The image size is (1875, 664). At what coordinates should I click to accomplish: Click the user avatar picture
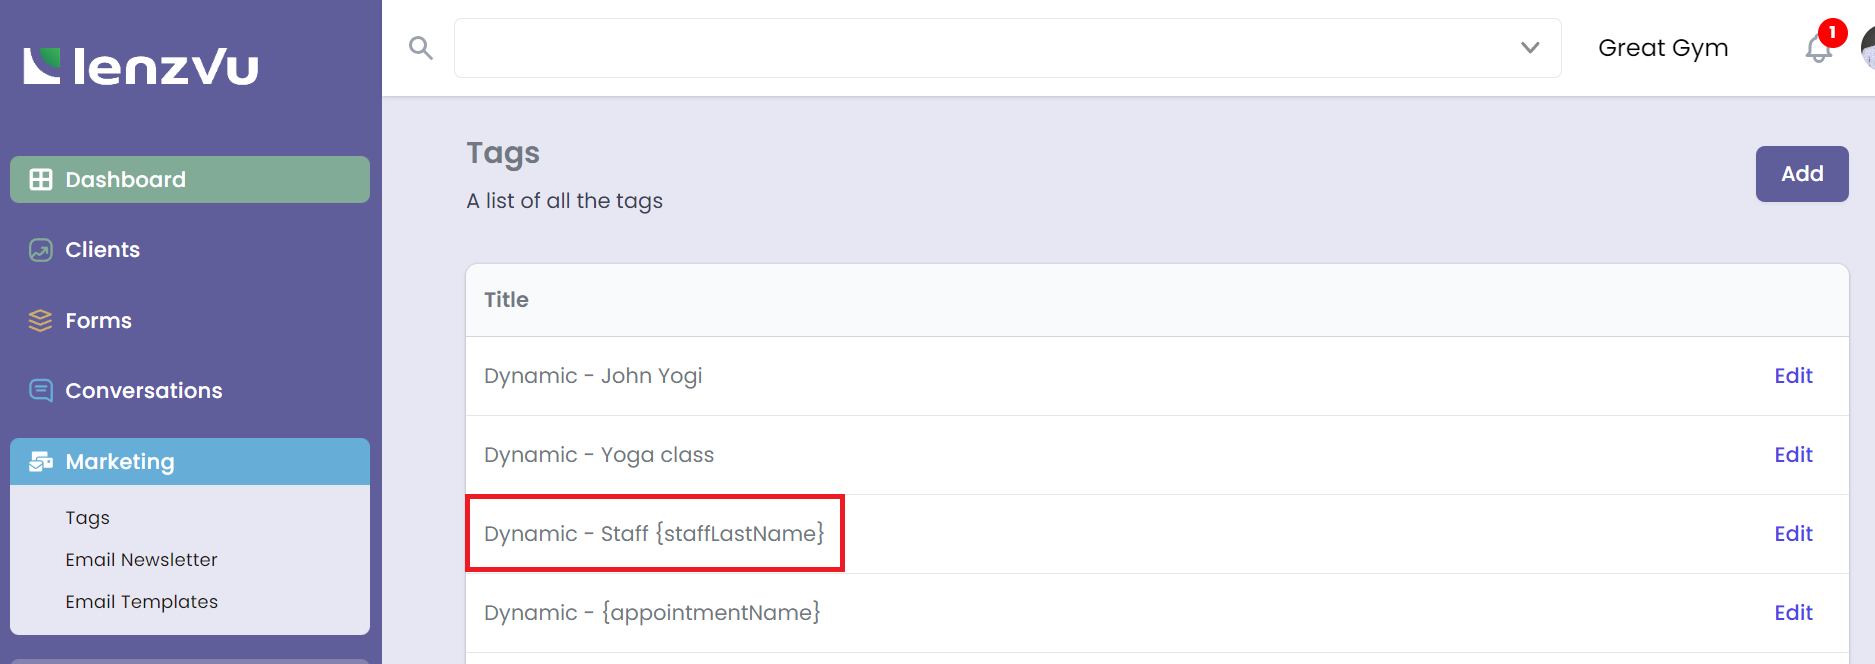click(x=1867, y=48)
